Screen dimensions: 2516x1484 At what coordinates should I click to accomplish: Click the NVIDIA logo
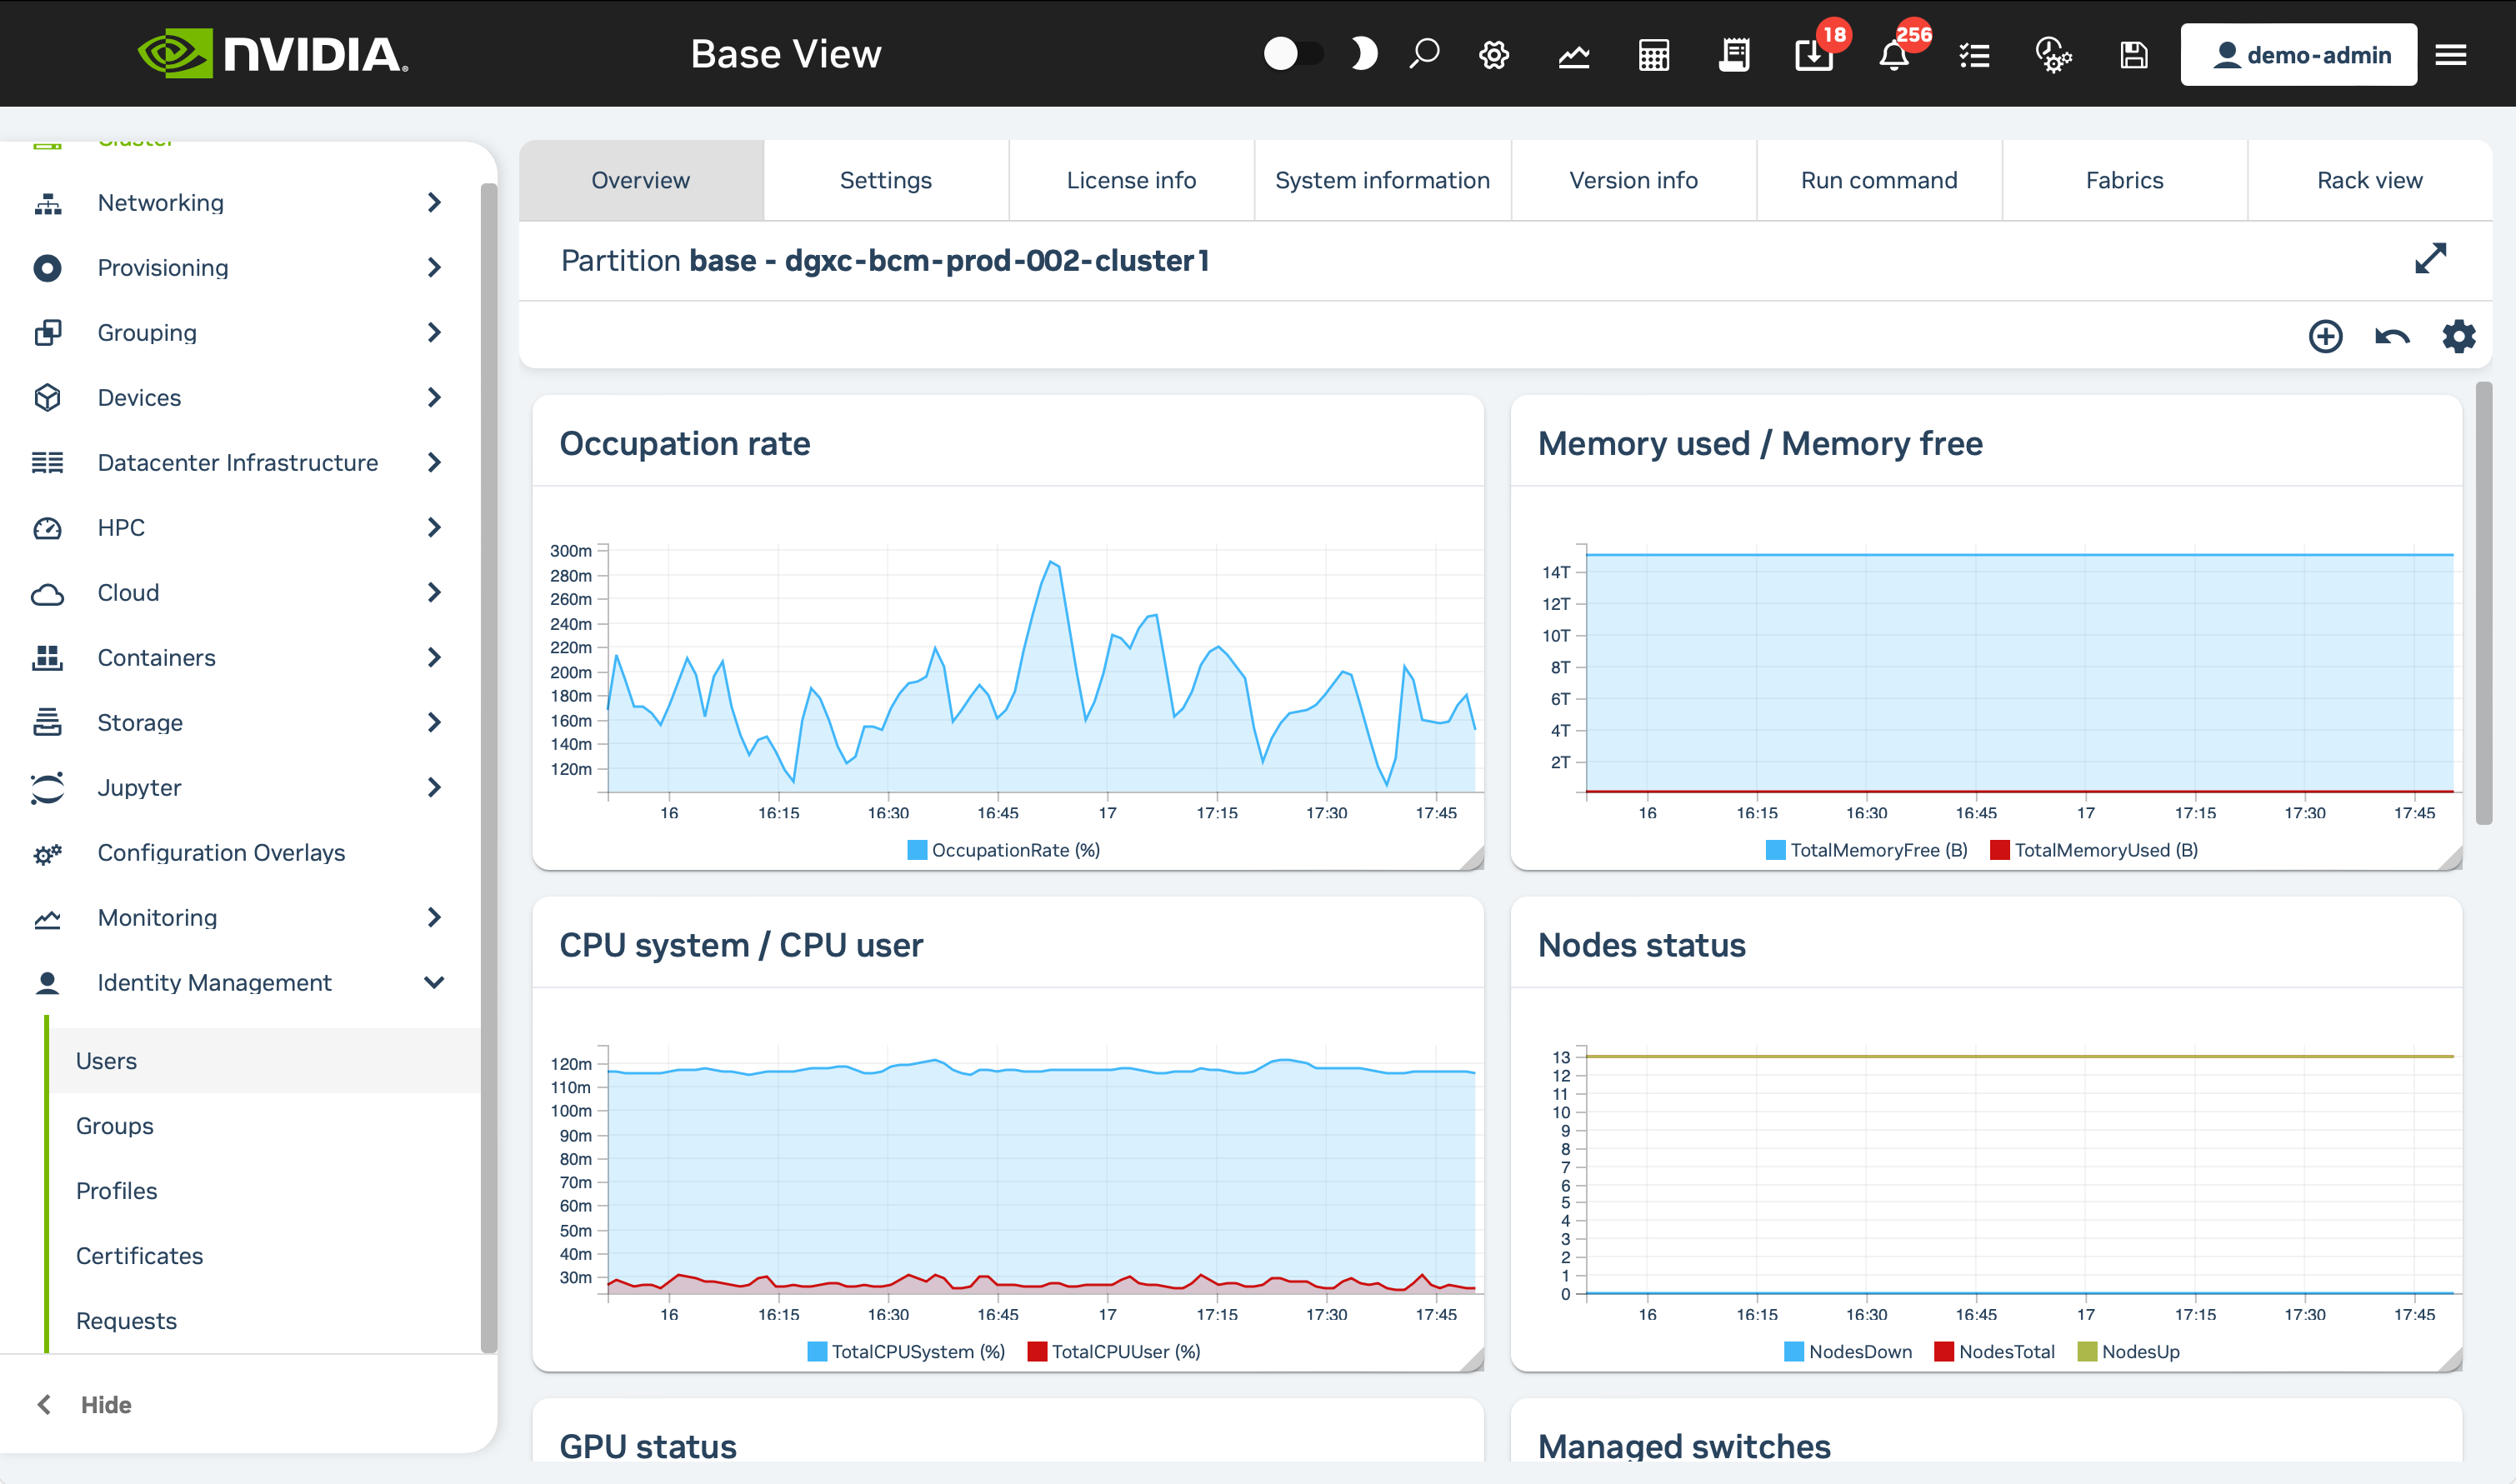tap(272, 54)
